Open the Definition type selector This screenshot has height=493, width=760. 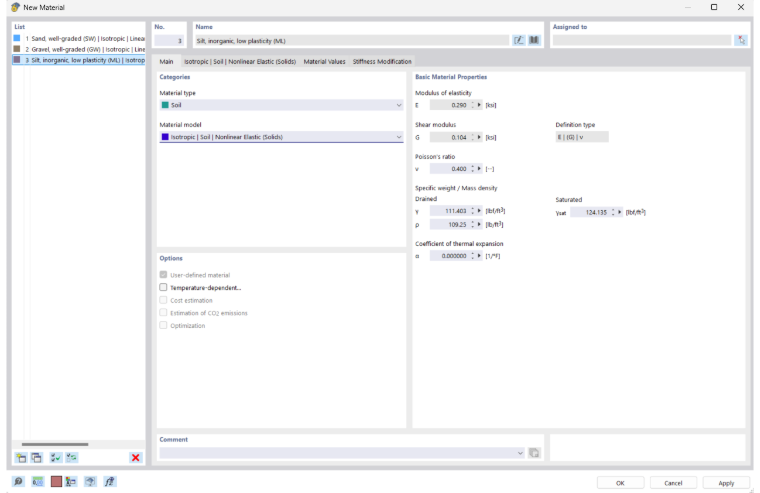click(x=582, y=137)
